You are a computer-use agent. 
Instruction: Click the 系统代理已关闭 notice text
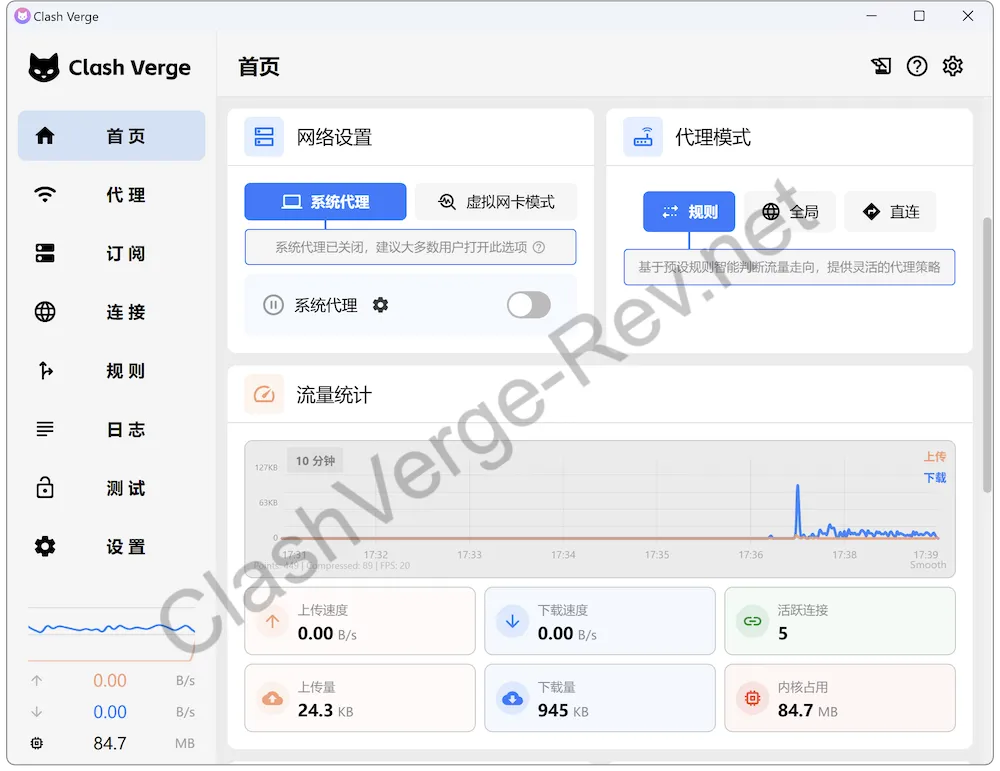[x=401, y=247]
